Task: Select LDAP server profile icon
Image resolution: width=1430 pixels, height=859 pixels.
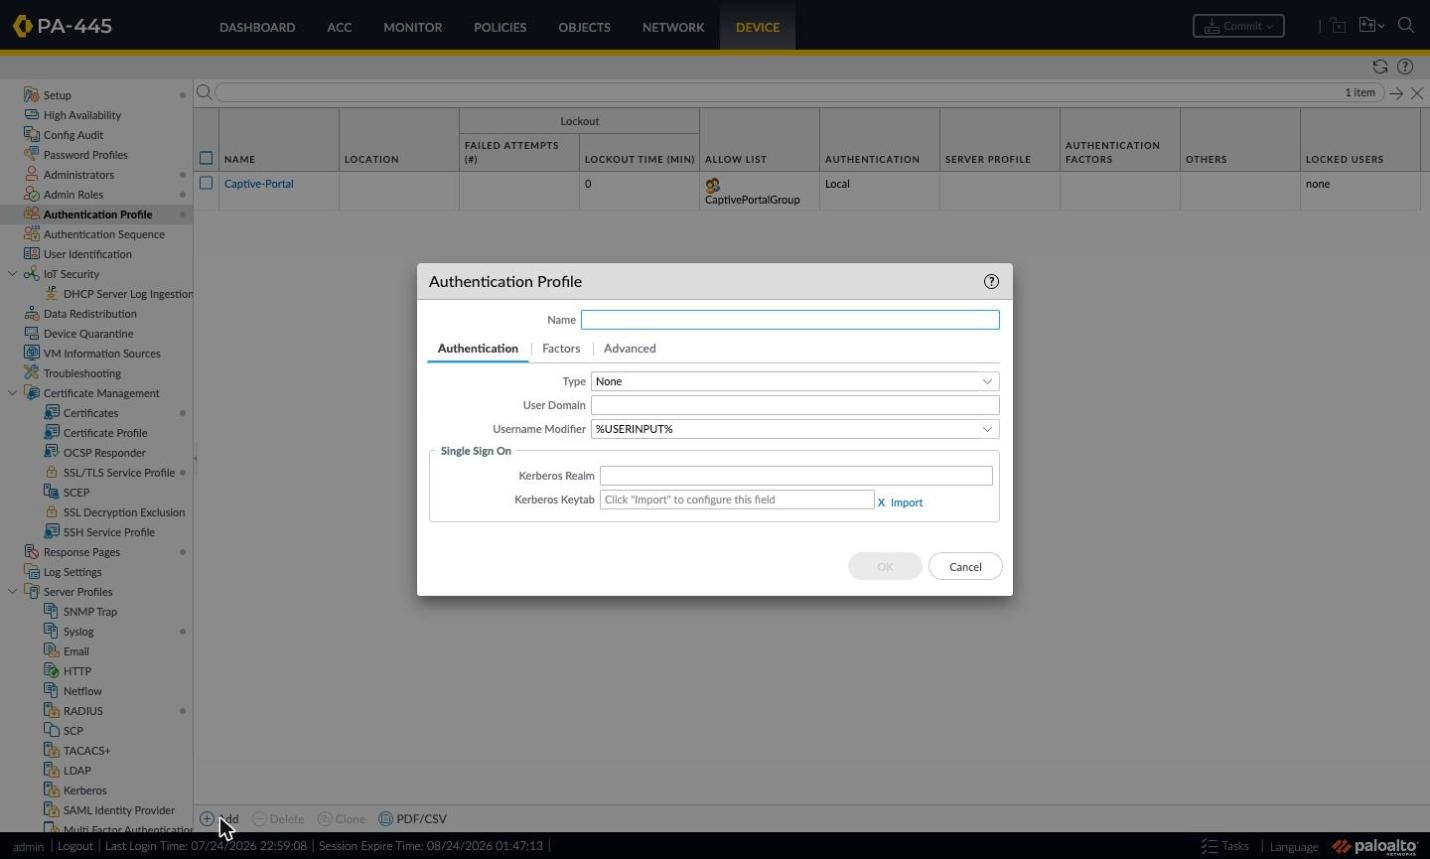Action: click(x=51, y=770)
